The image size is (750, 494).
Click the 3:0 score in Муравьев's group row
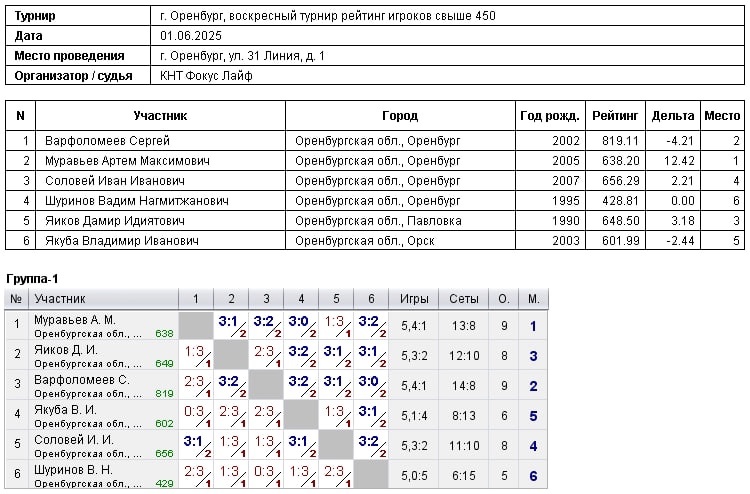(x=299, y=321)
